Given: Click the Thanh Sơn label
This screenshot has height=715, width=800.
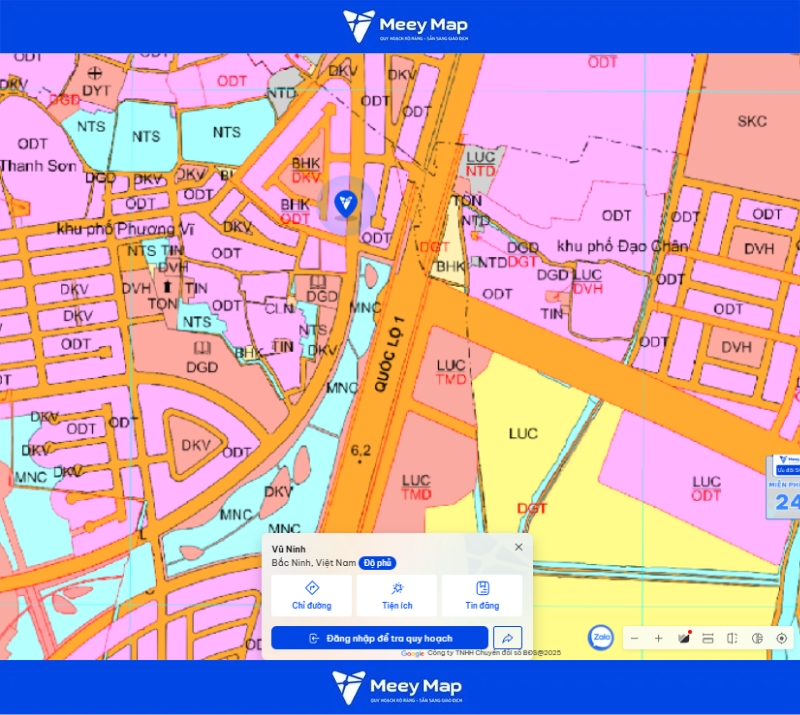Looking at the screenshot, I should [x=39, y=166].
